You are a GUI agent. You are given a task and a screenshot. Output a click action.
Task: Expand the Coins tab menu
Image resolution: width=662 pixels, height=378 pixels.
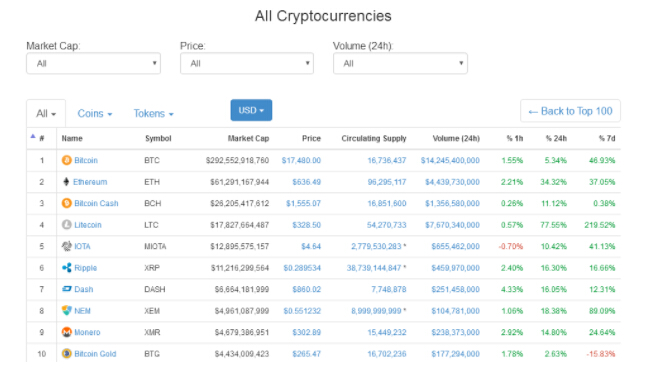95,114
